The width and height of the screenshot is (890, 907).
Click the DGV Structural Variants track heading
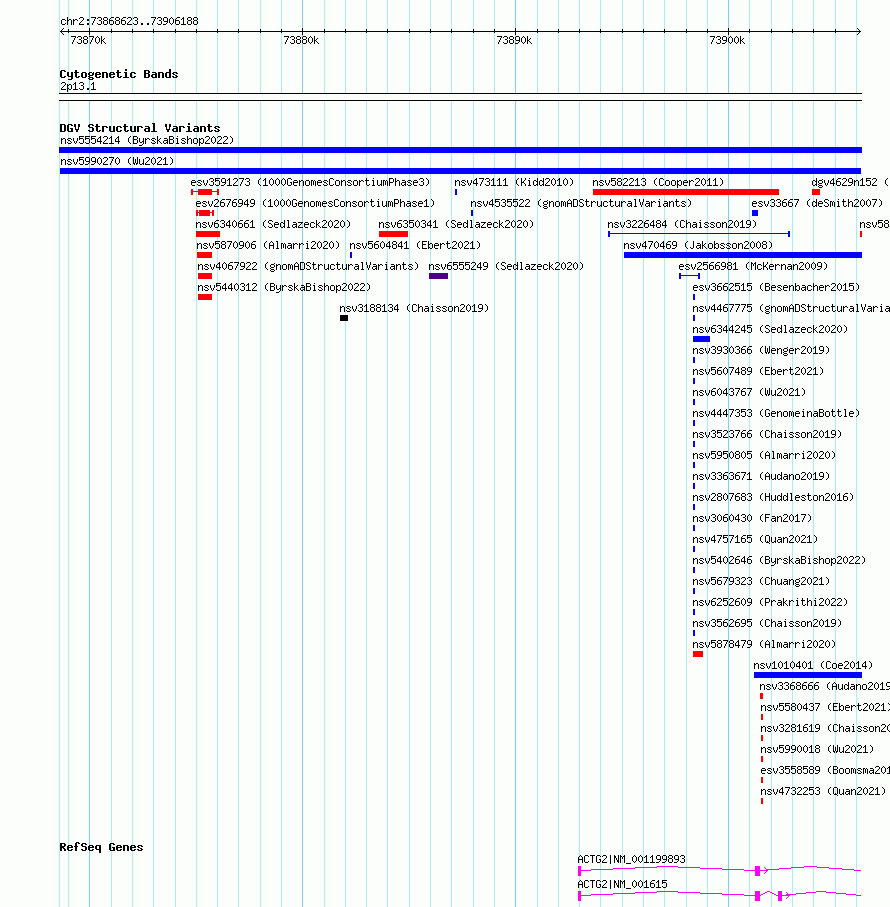[x=140, y=128]
